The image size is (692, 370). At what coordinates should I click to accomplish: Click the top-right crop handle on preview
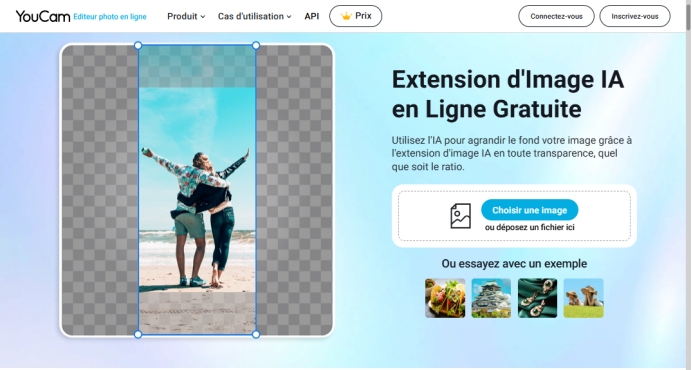pos(256,45)
